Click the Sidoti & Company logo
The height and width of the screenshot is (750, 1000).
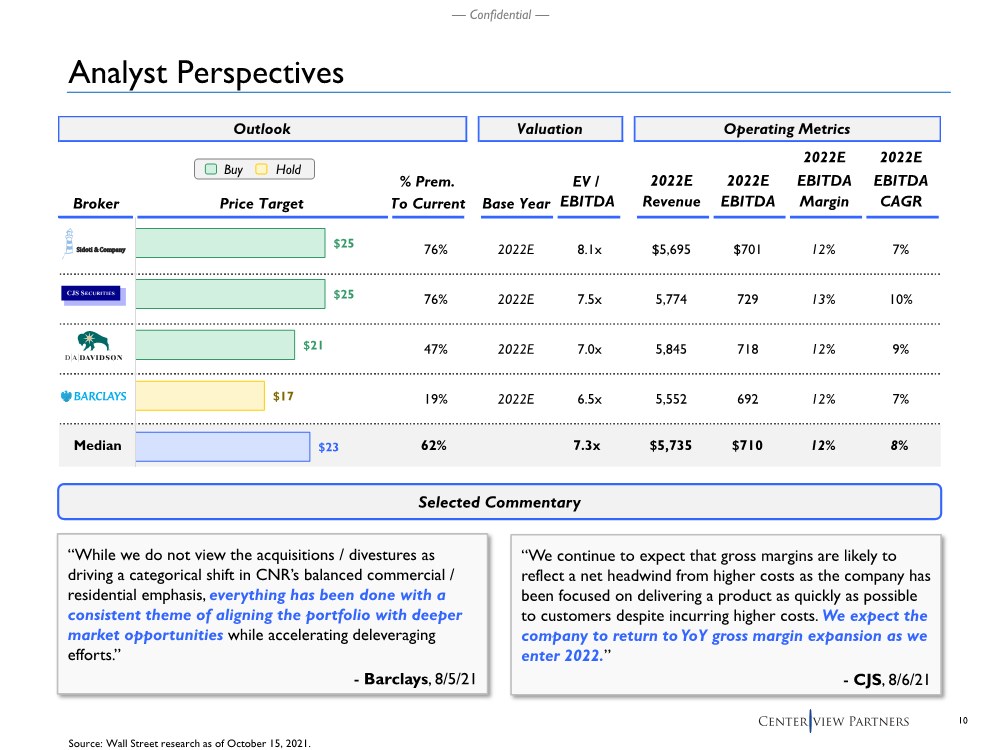coord(95,248)
